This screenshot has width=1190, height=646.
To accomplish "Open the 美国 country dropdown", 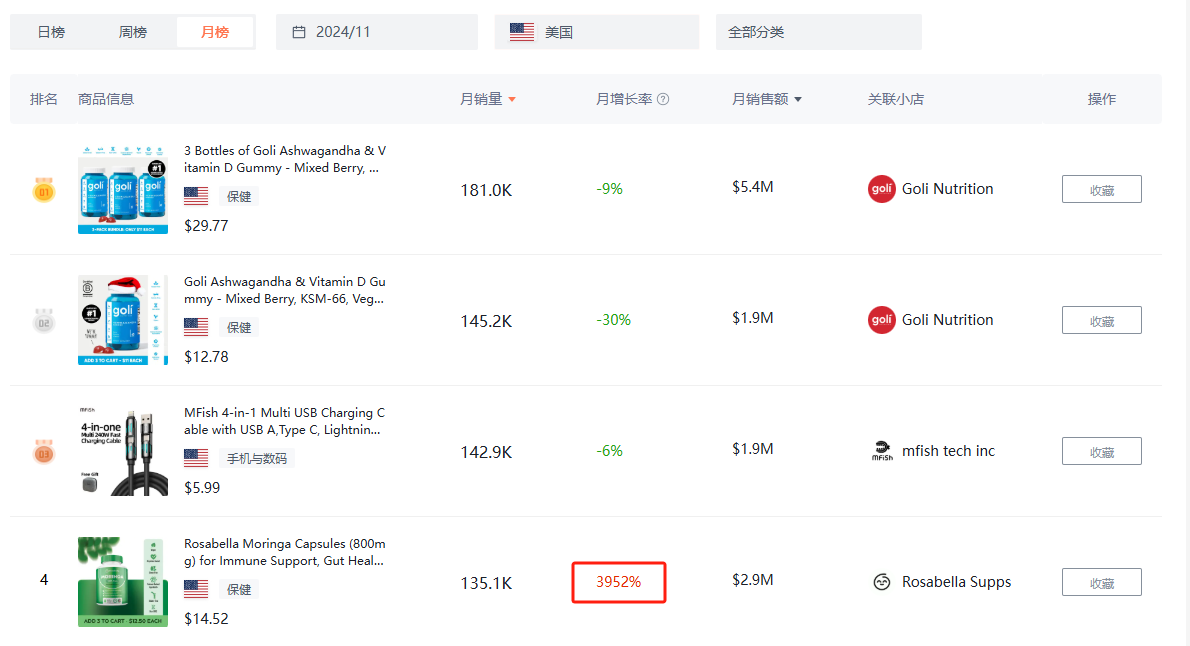I will 596,32.
